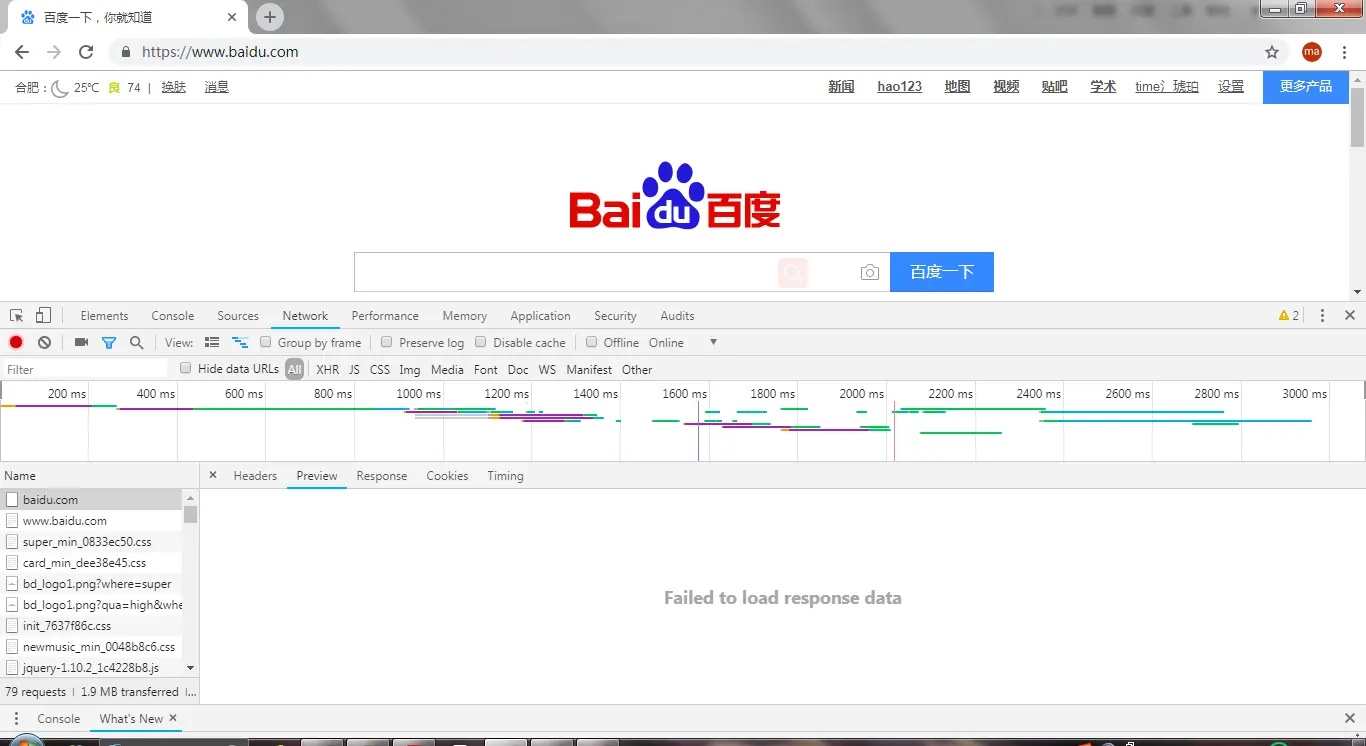Tick the checkbox beside card_min_dee38e45.css
The image size is (1366, 746).
12,562
